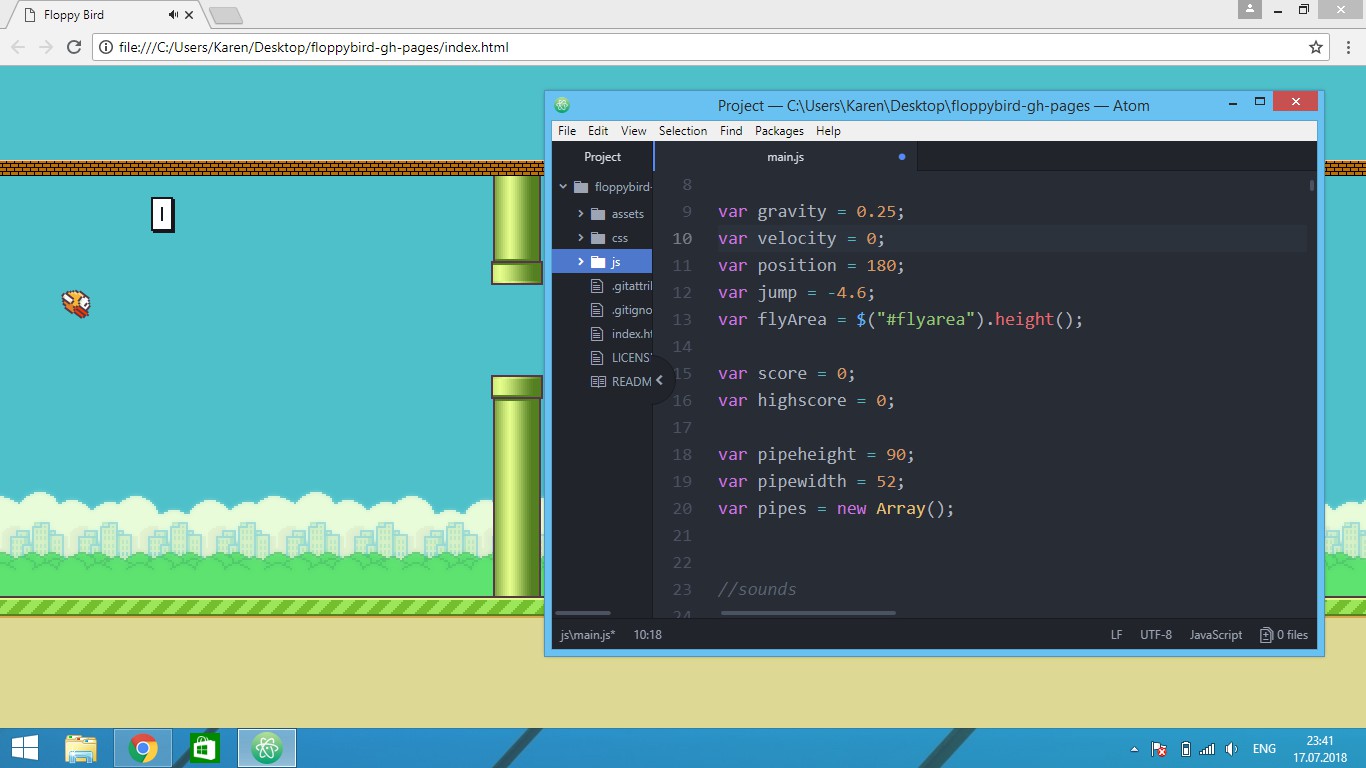The width and height of the screenshot is (1366, 768).
Task: Open the View menu in Atom
Action: point(634,131)
